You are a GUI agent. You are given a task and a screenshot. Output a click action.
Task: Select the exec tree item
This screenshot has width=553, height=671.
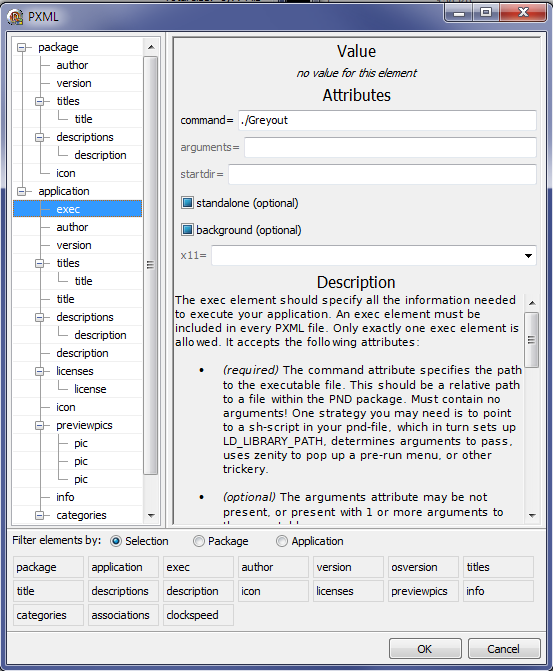pos(77,209)
